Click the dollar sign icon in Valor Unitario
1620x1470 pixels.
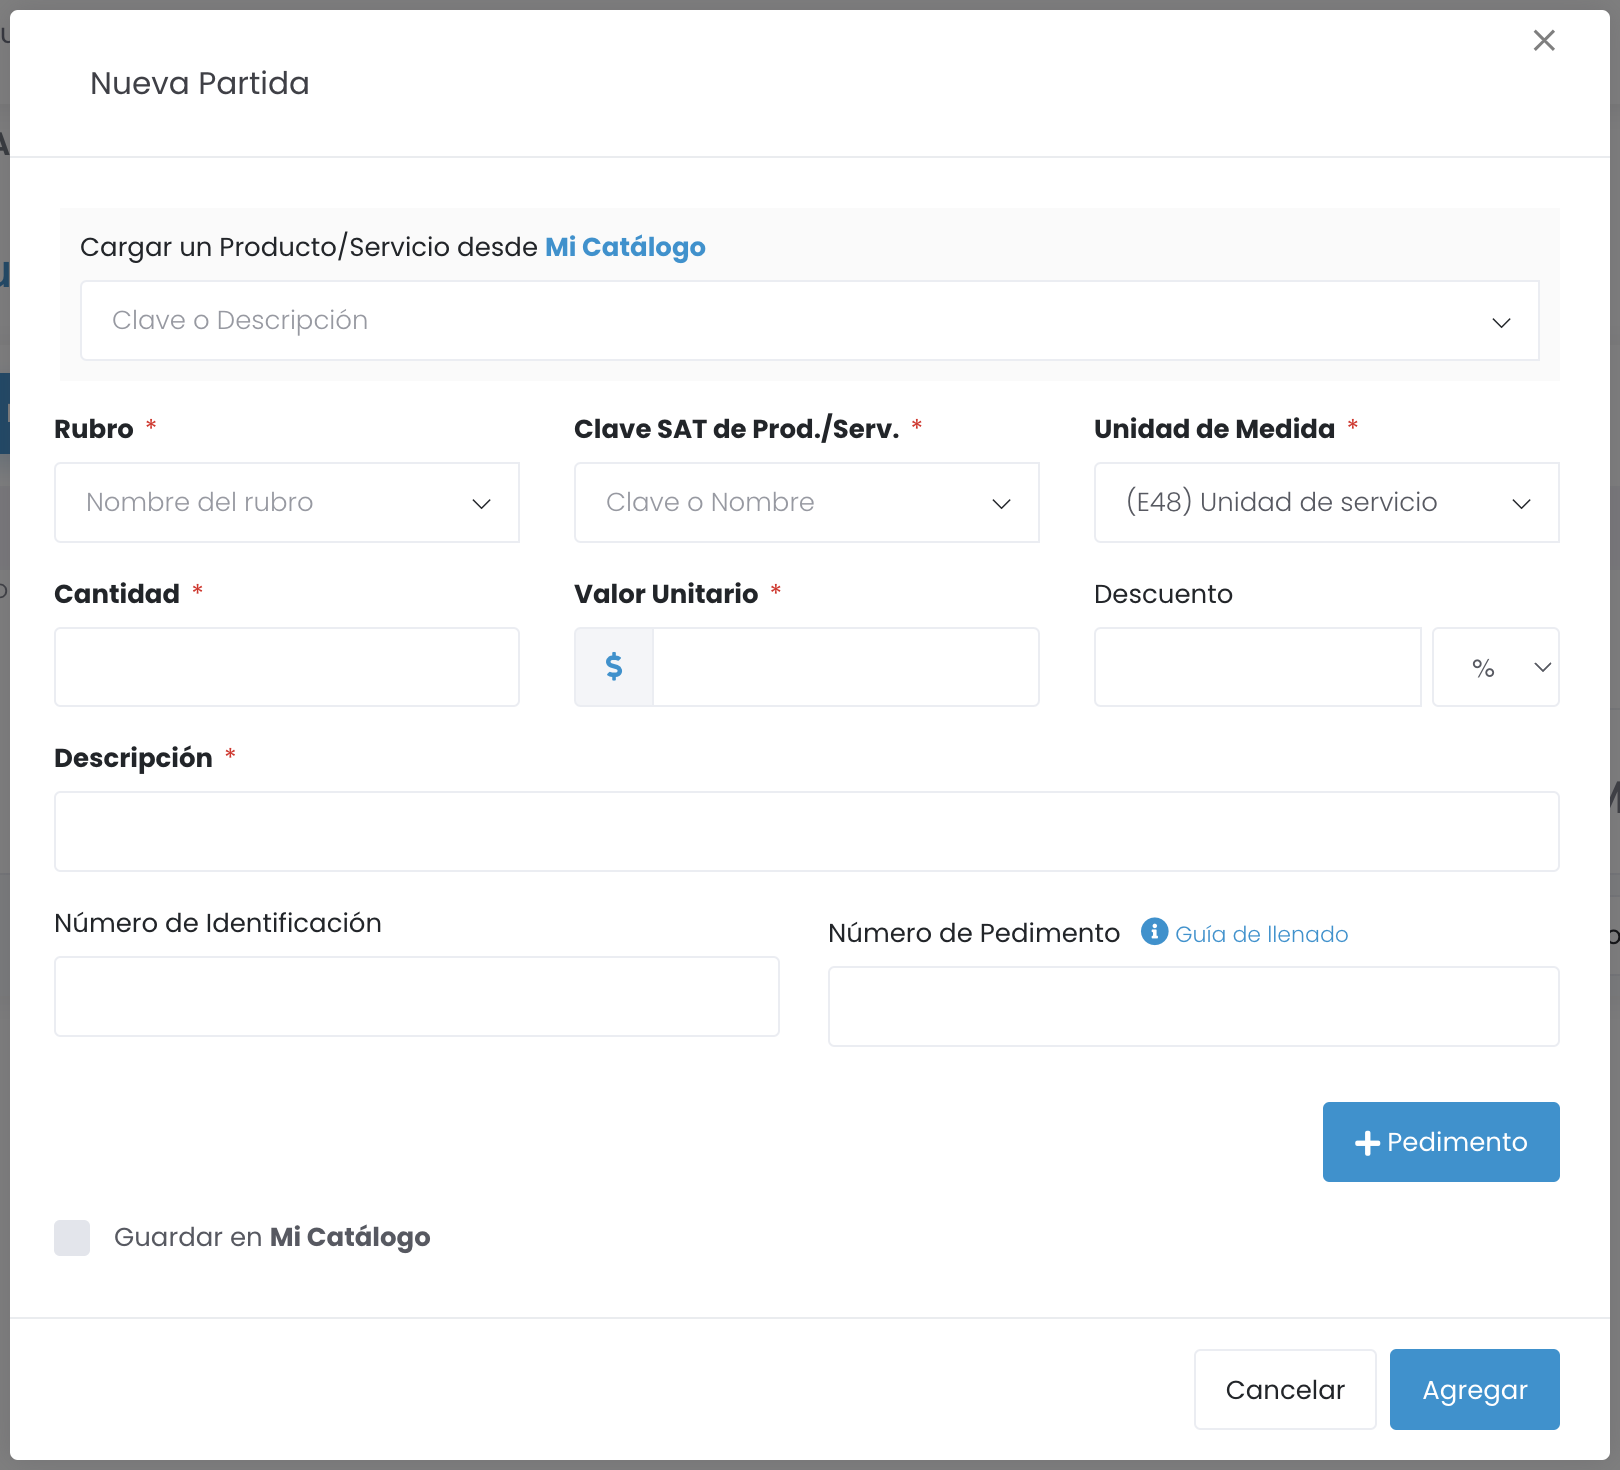tap(614, 667)
